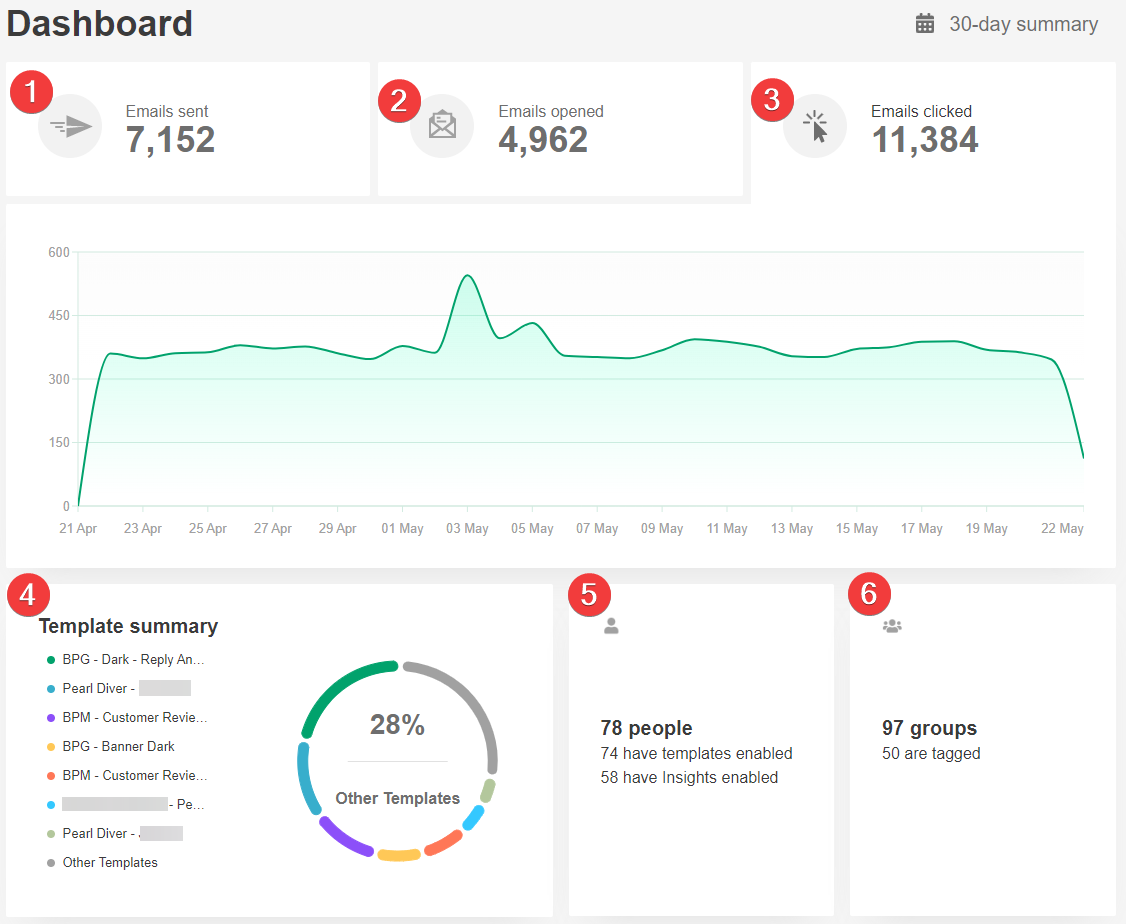1126x924 pixels.
Task: Click the cursor Emails clicked icon
Action: pyautogui.click(x=815, y=126)
